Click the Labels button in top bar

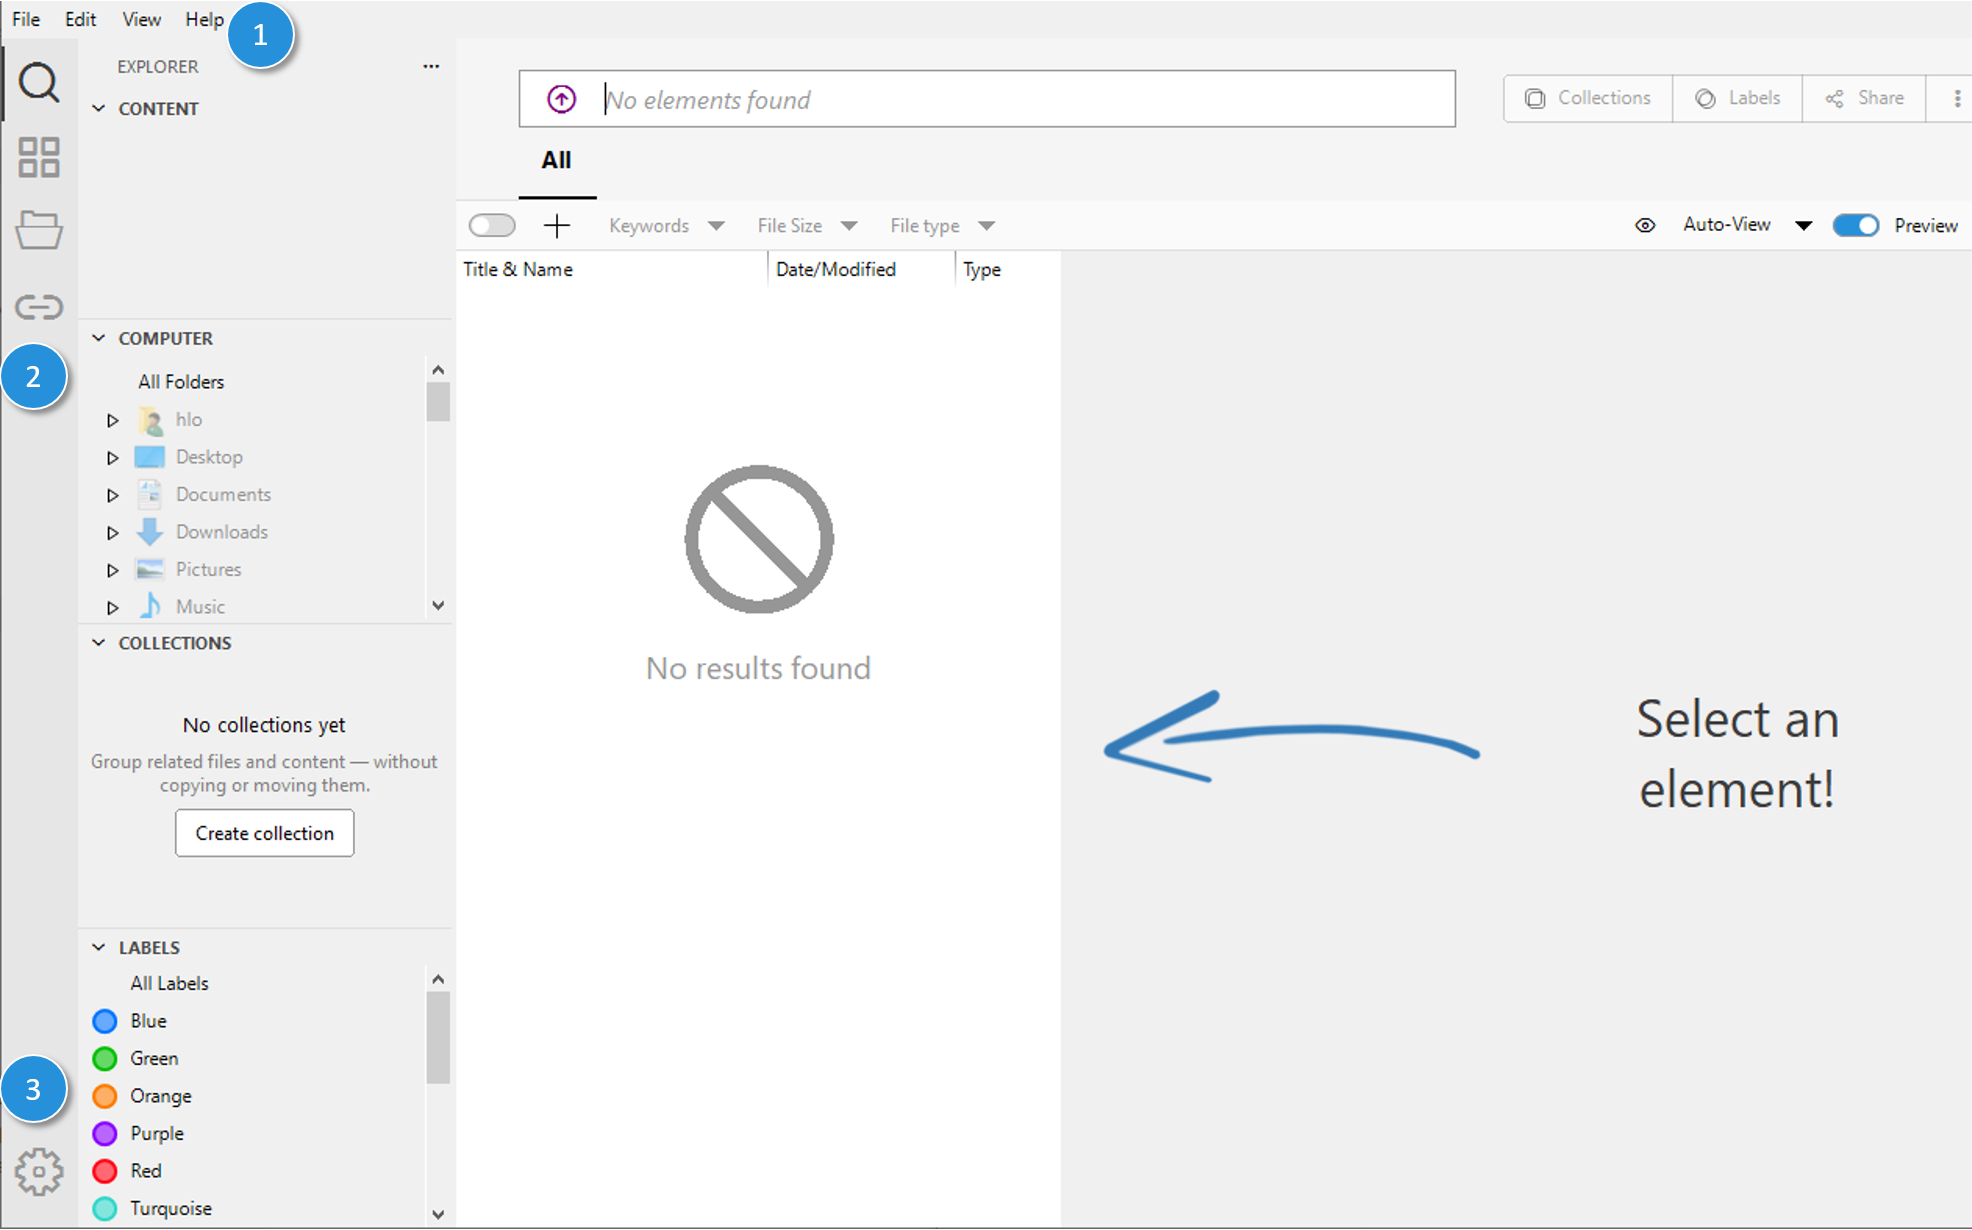click(x=1738, y=98)
